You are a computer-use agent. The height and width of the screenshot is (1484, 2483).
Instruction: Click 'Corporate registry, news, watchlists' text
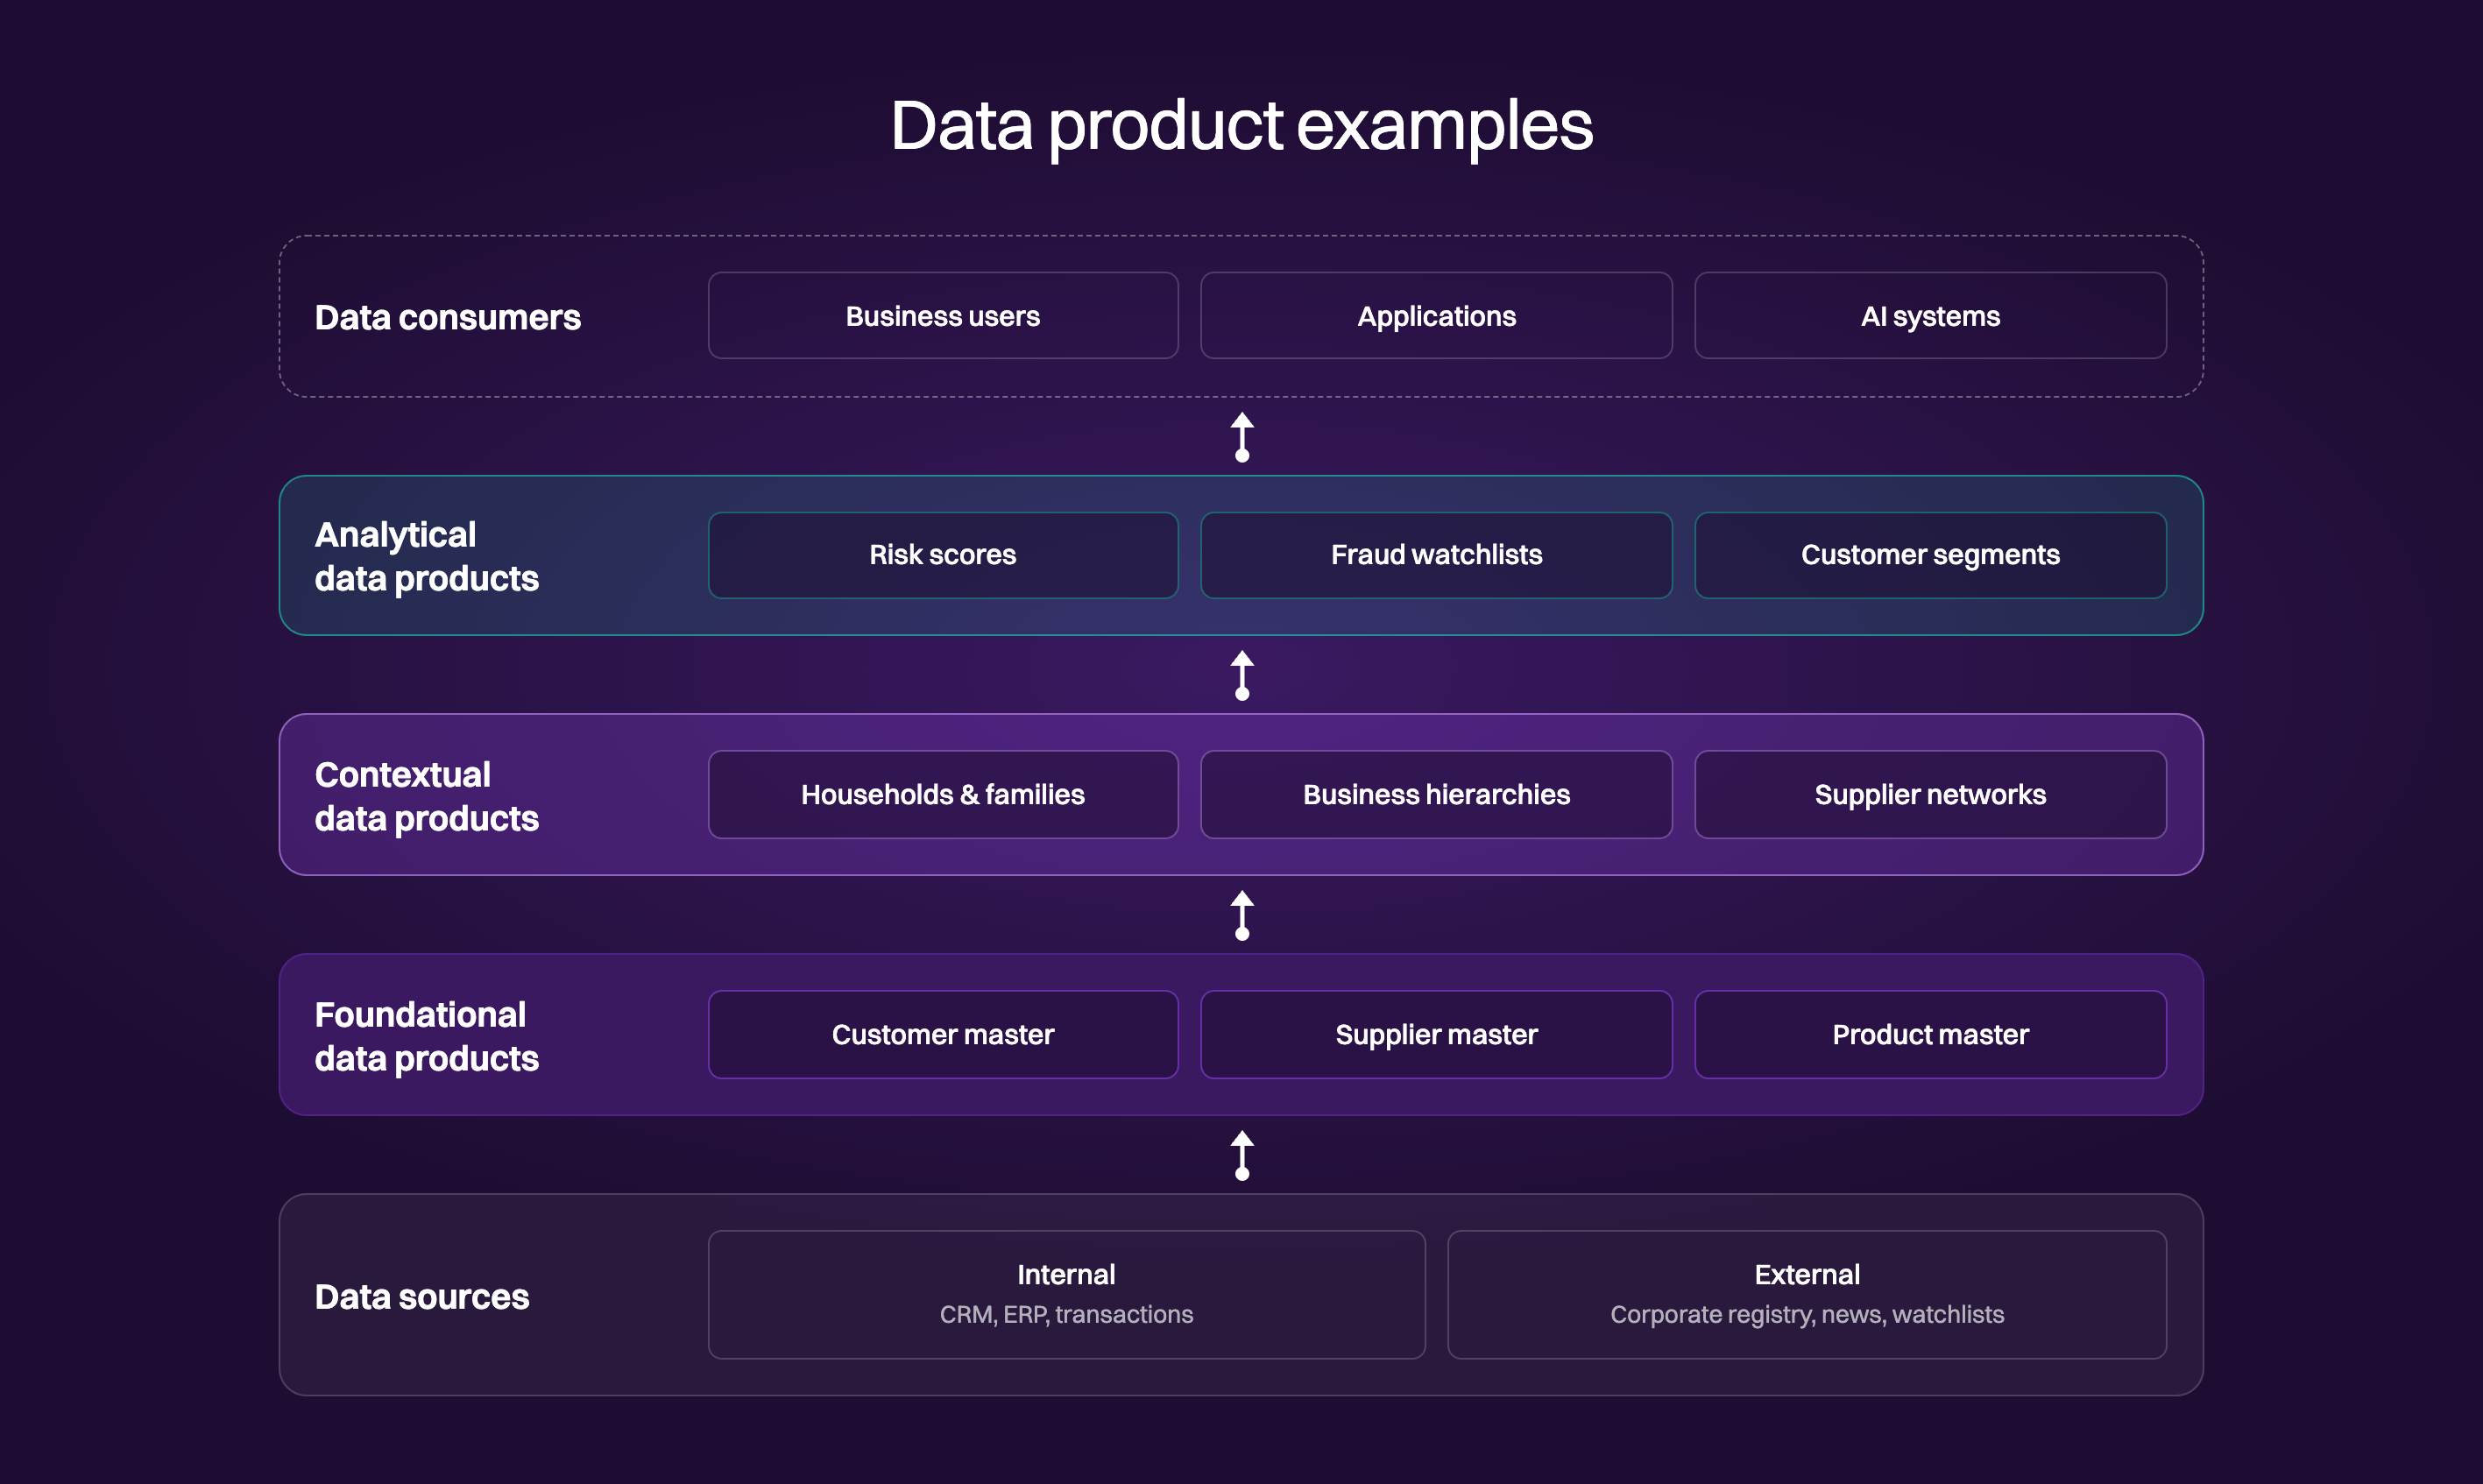pyautogui.click(x=1807, y=1315)
